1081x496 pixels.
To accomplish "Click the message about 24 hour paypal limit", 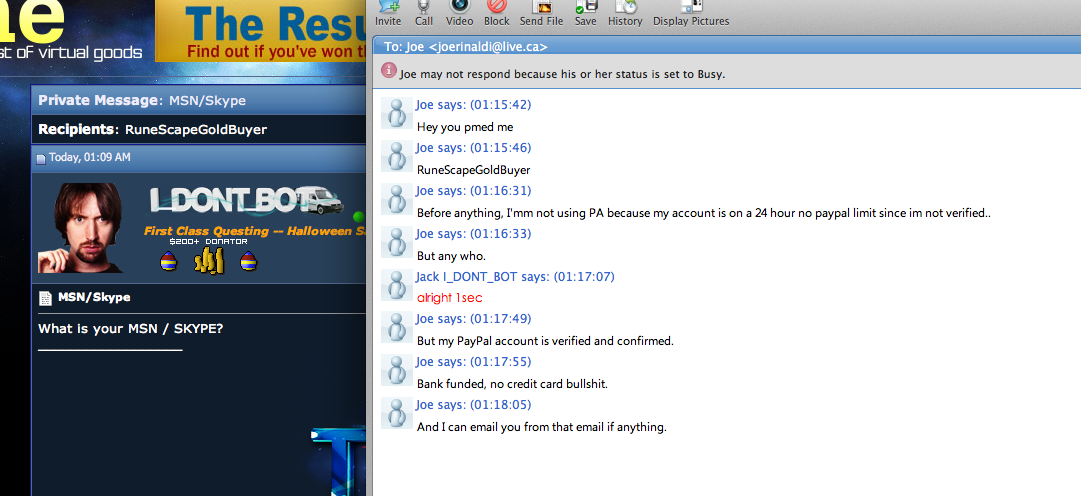I will pyautogui.click(x=704, y=213).
